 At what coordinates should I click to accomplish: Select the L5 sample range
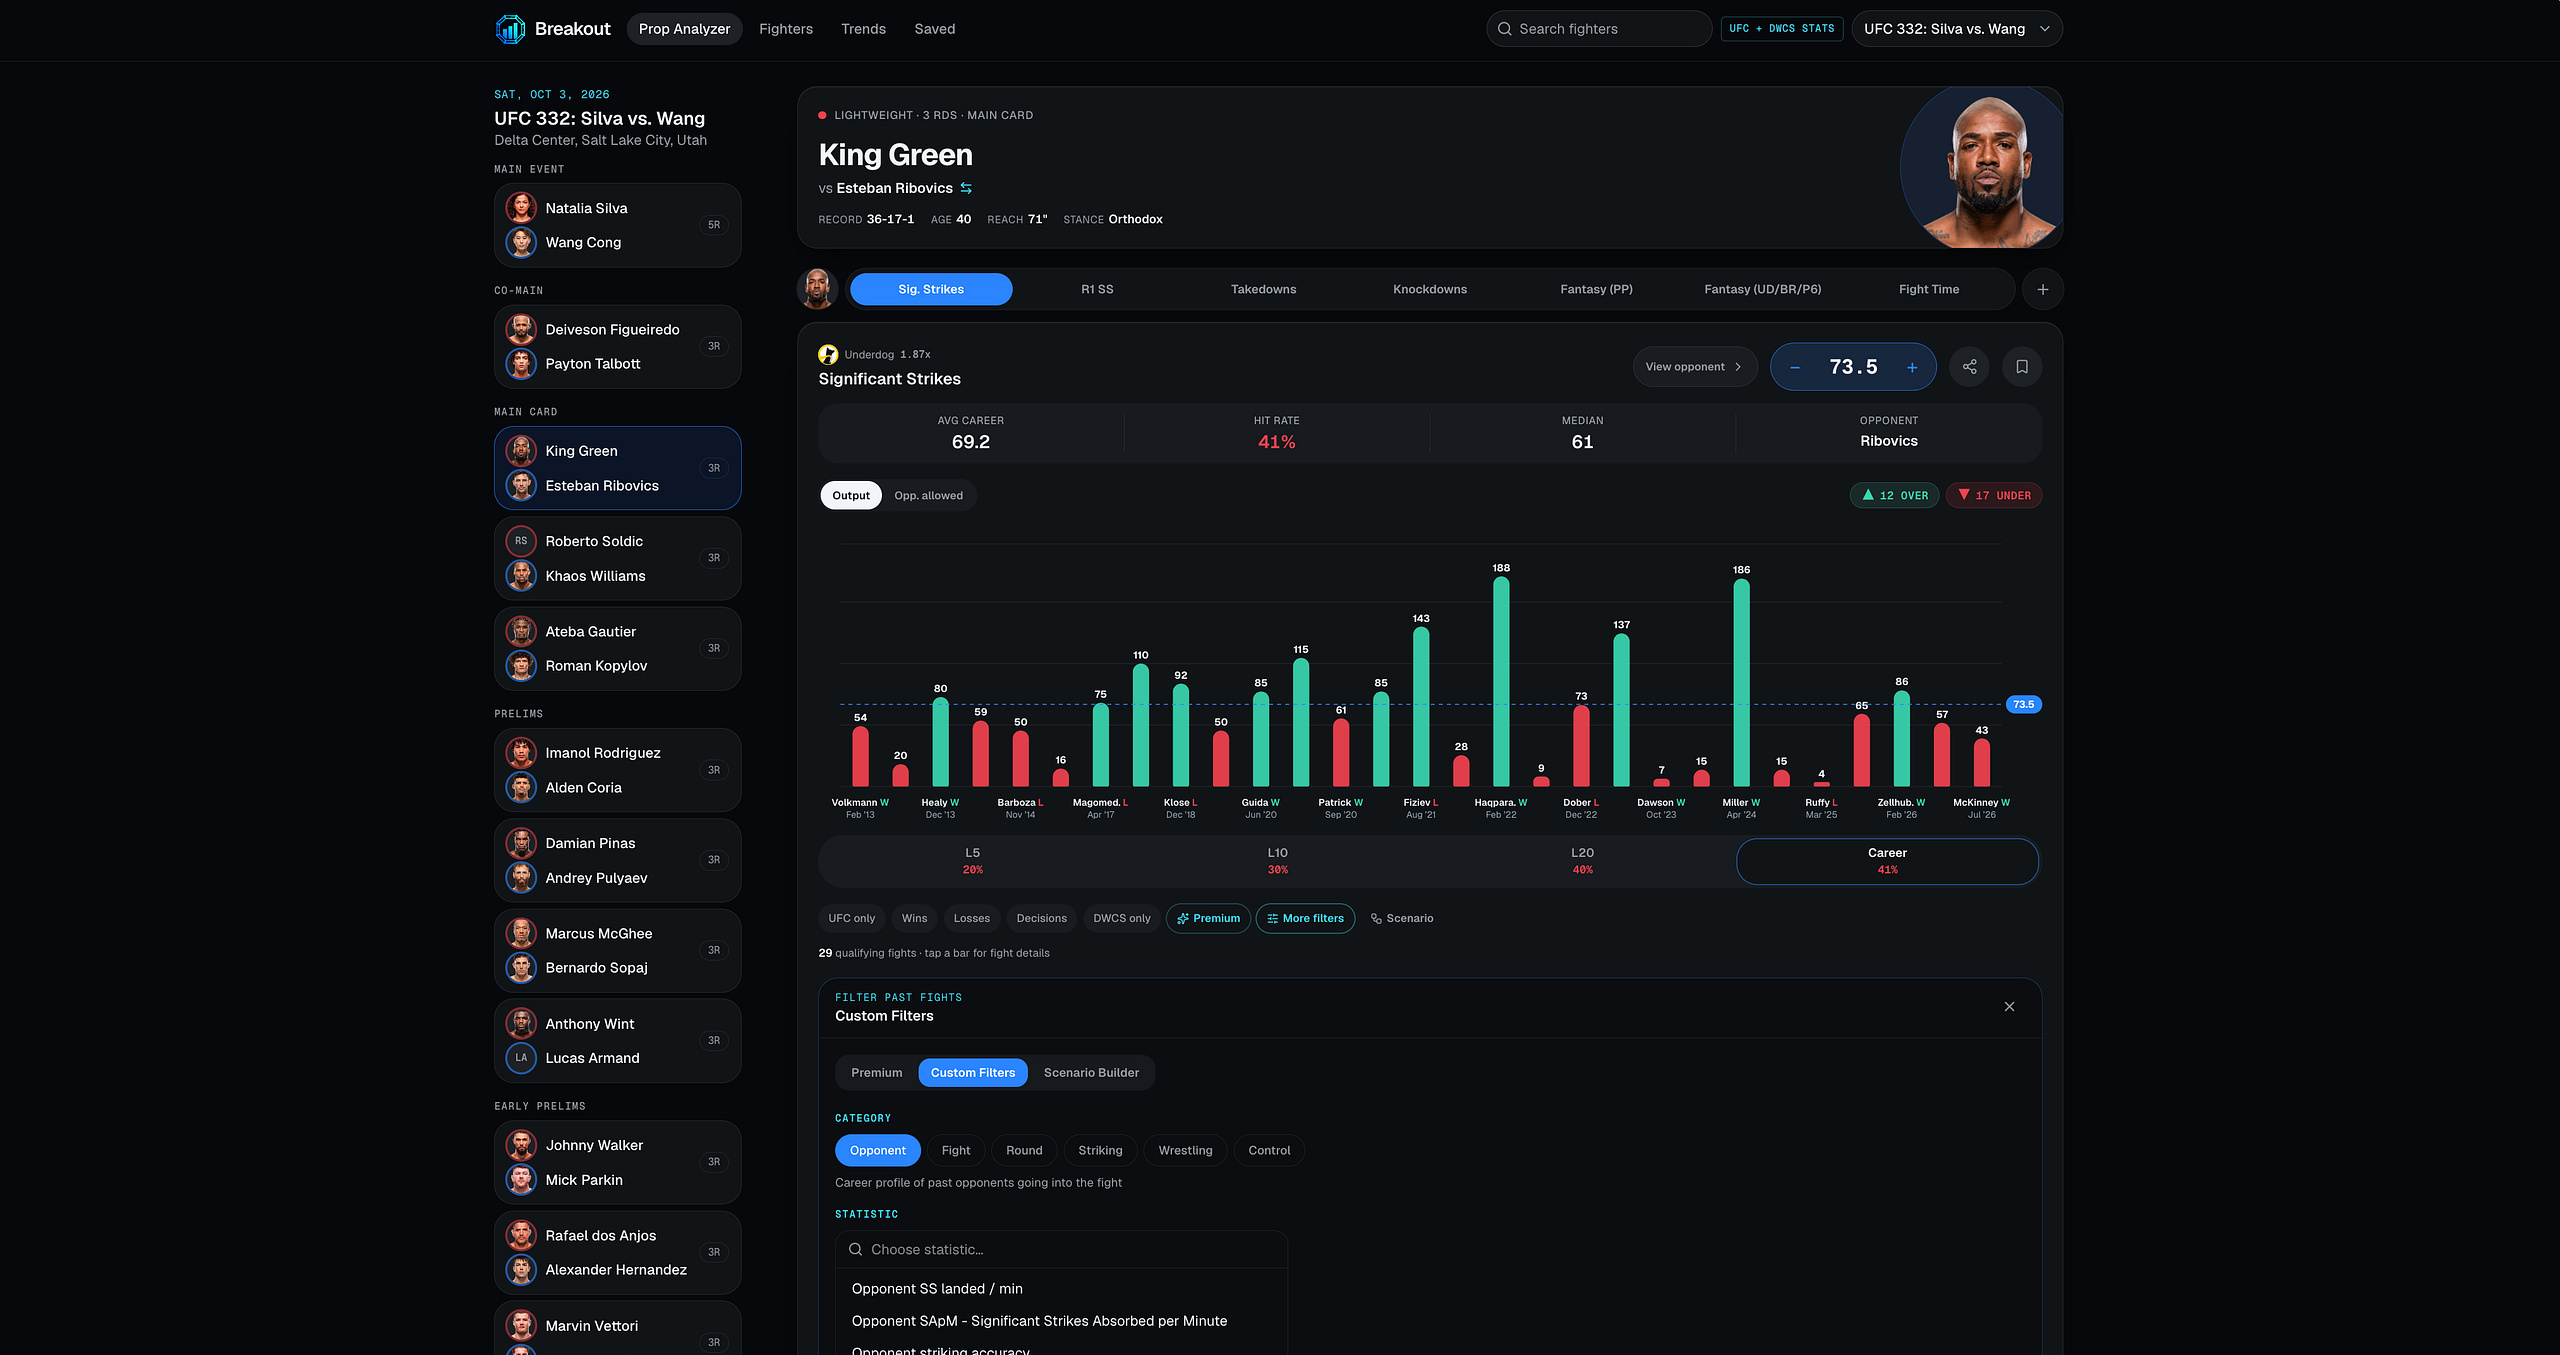[x=972, y=861]
